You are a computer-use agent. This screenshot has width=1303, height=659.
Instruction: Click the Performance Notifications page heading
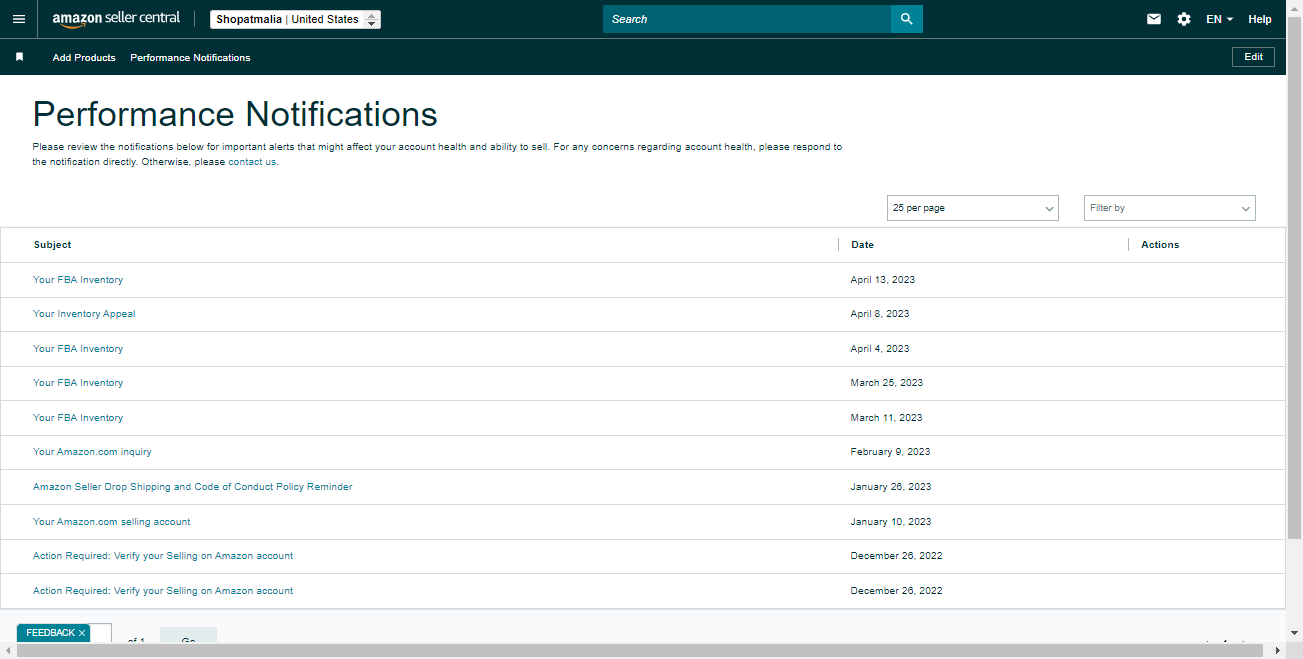pos(235,114)
